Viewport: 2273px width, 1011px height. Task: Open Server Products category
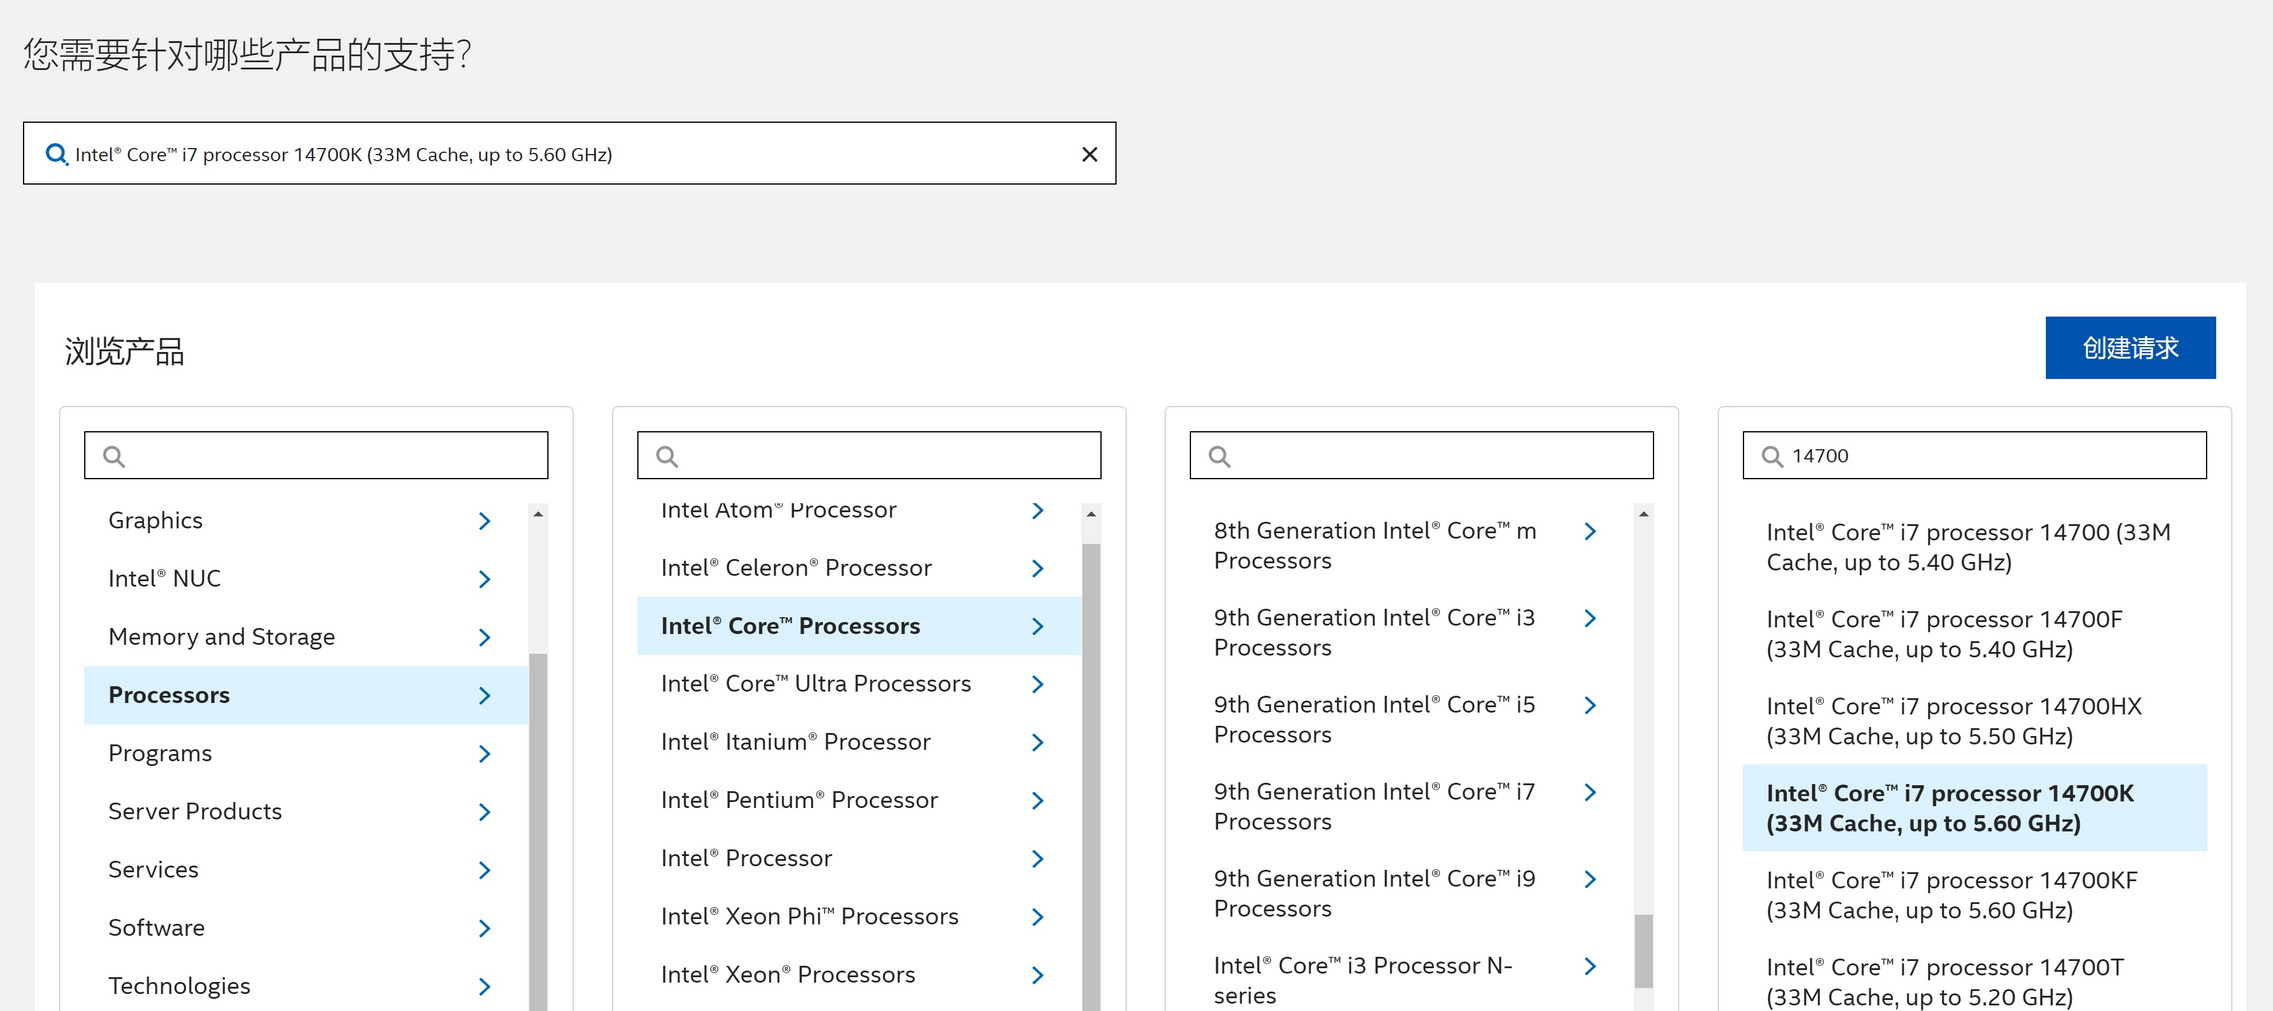pos(305,811)
